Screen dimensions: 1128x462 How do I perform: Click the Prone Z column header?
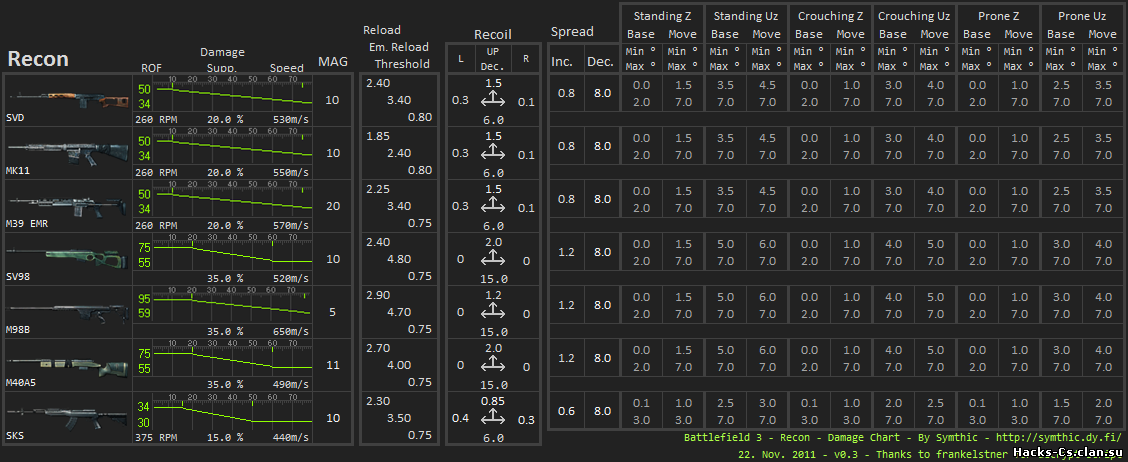[998, 15]
